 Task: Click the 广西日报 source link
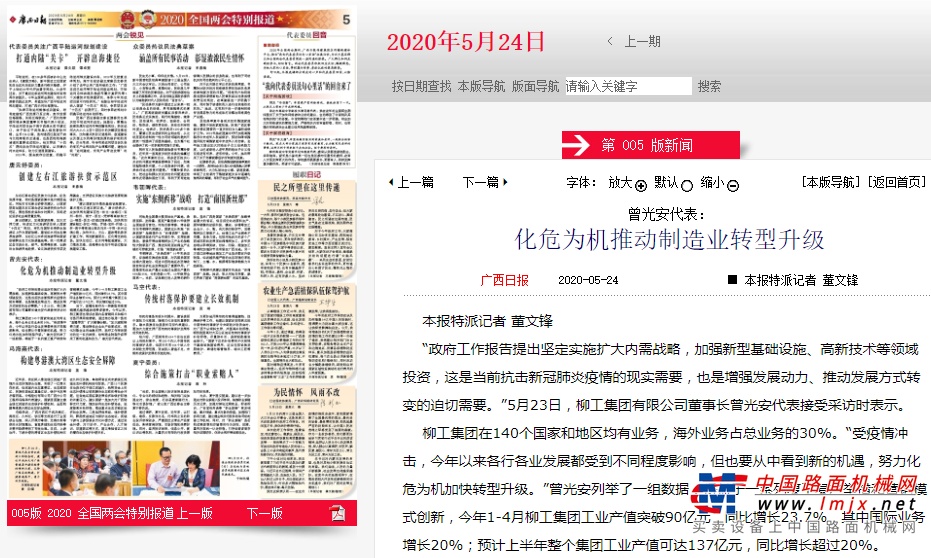[504, 280]
